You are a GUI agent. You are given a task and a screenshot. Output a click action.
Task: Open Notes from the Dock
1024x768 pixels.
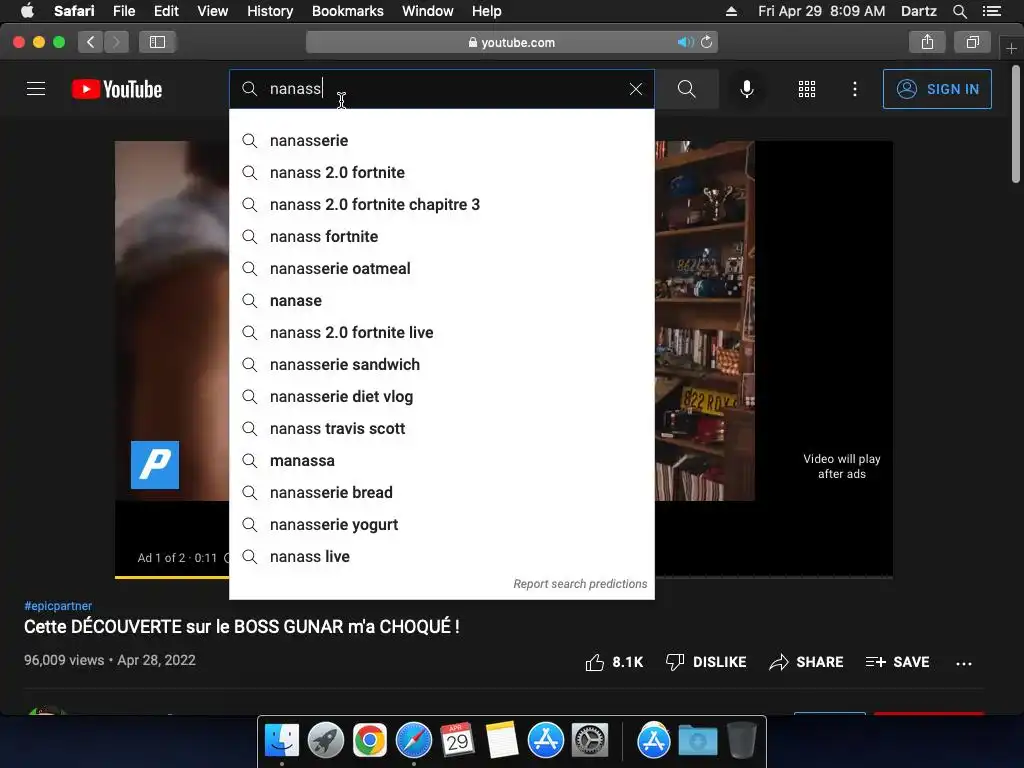click(502, 740)
